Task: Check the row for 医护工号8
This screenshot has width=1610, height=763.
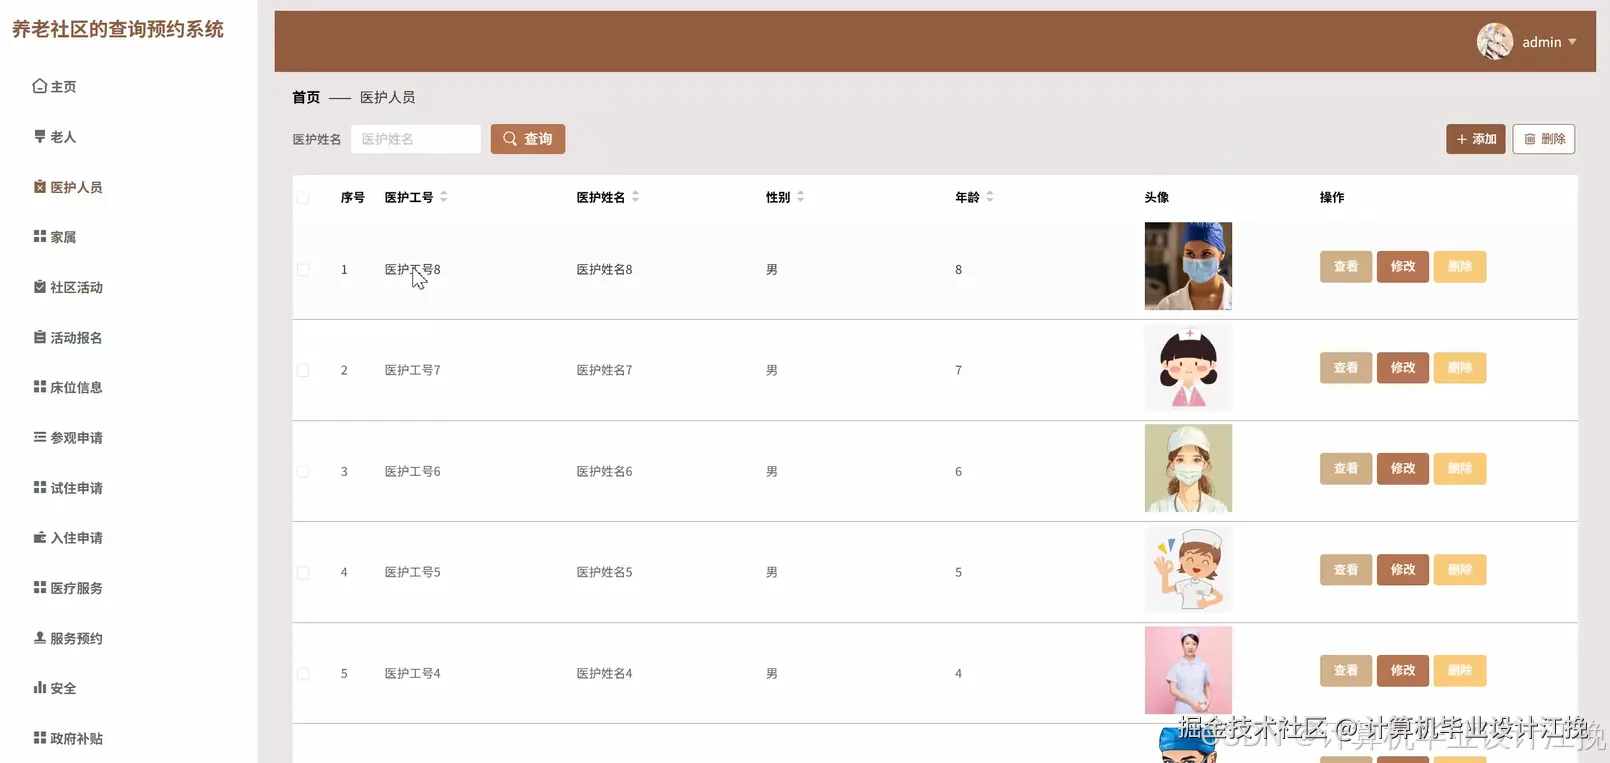Action: [x=303, y=270]
